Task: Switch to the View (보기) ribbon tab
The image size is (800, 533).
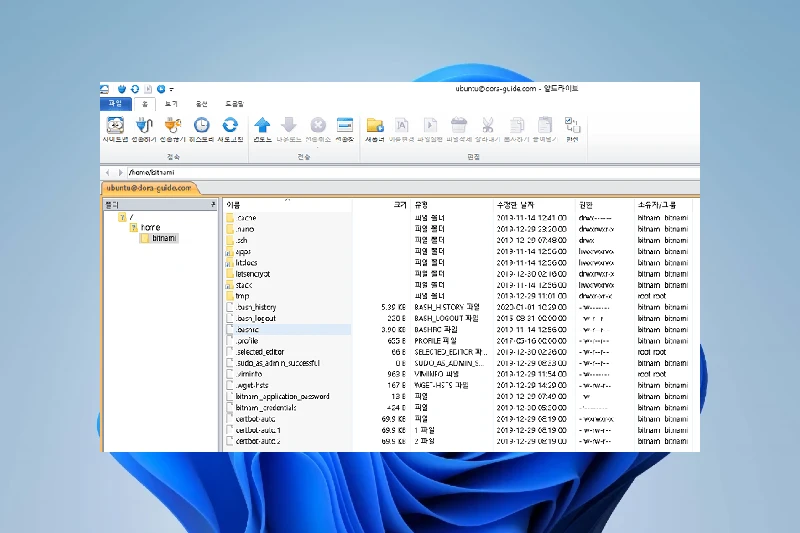Action: coord(171,104)
